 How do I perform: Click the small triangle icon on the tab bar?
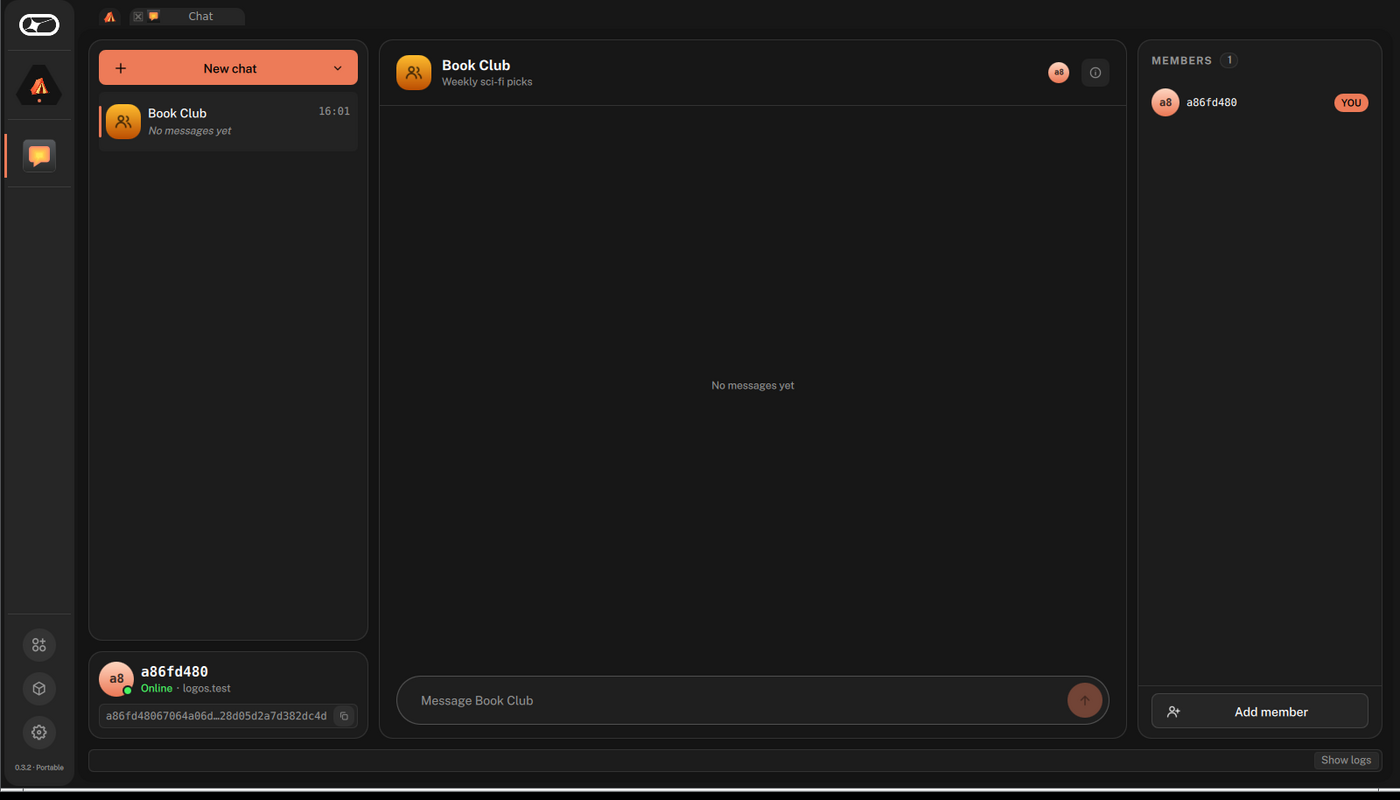pyautogui.click(x=110, y=17)
